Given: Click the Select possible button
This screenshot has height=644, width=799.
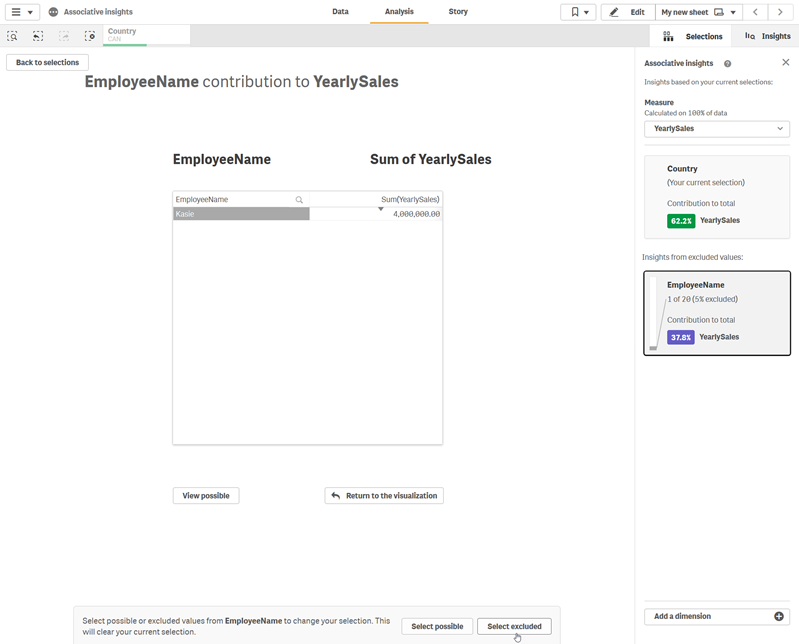Looking at the screenshot, I should [437, 626].
